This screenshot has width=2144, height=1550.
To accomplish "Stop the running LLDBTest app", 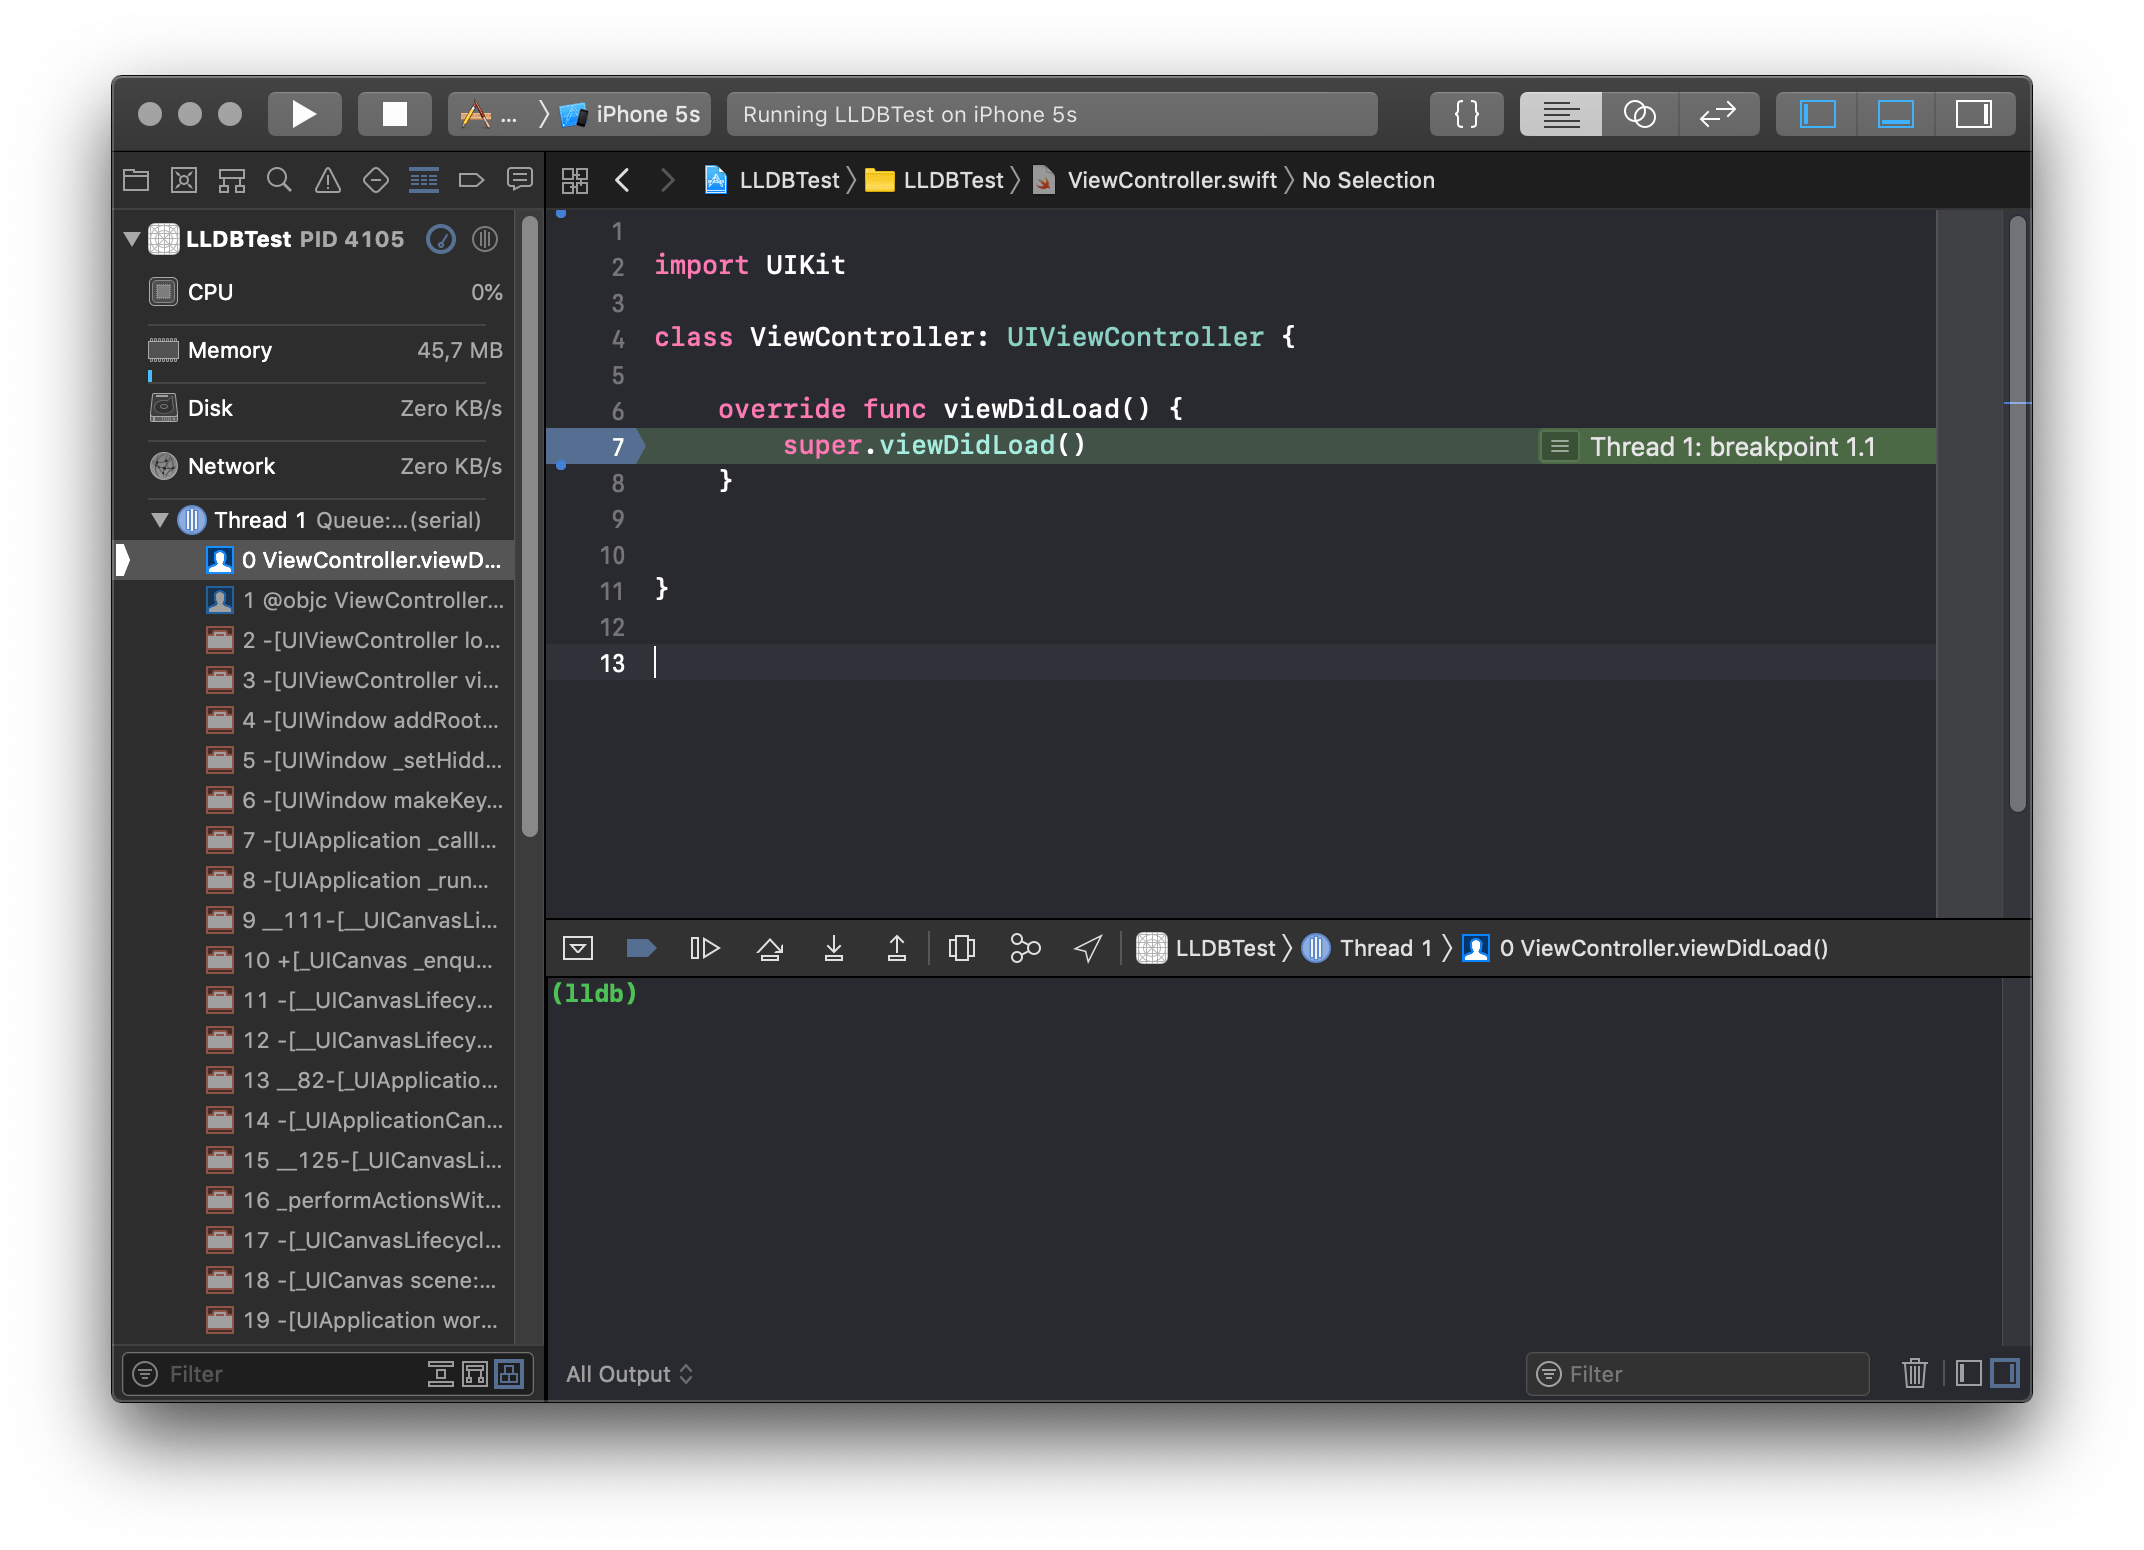I will pyautogui.click(x=395, y=114).
